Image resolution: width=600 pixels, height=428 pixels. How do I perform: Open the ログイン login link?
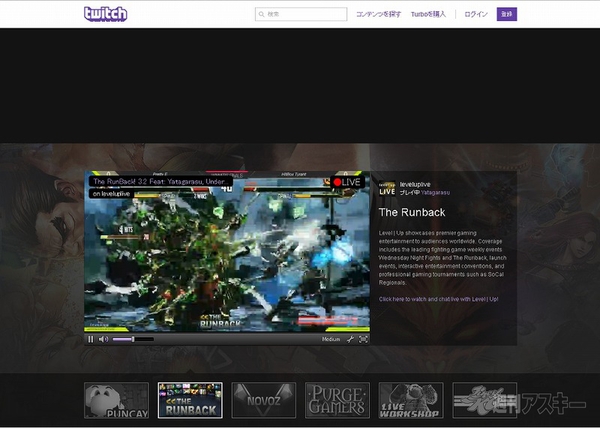point(476,14)
